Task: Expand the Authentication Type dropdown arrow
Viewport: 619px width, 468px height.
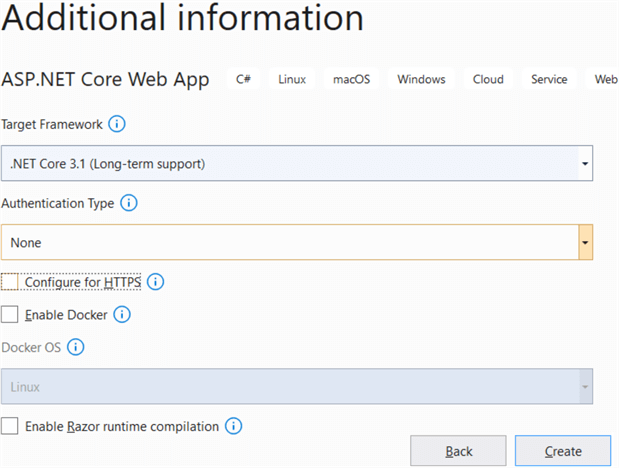Action: pyautogui.click(x=585, y=242)
